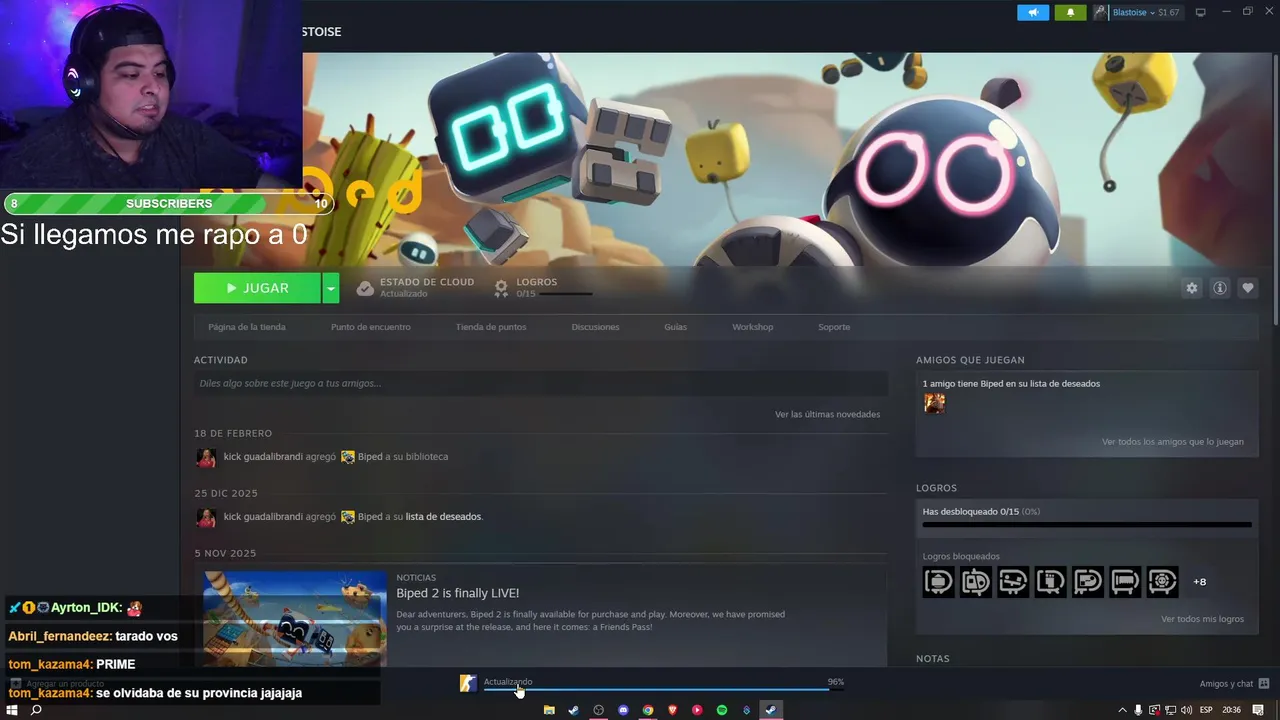Open the Guías tab
The height and width of the screenshot is (720, 1280).
pos(676,327)
